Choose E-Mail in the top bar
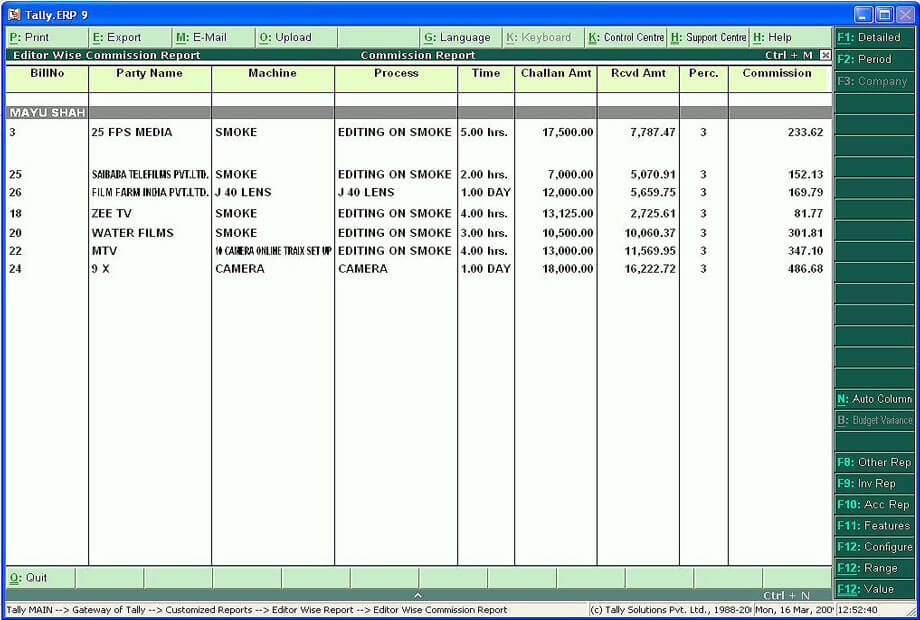 point(214,38)
